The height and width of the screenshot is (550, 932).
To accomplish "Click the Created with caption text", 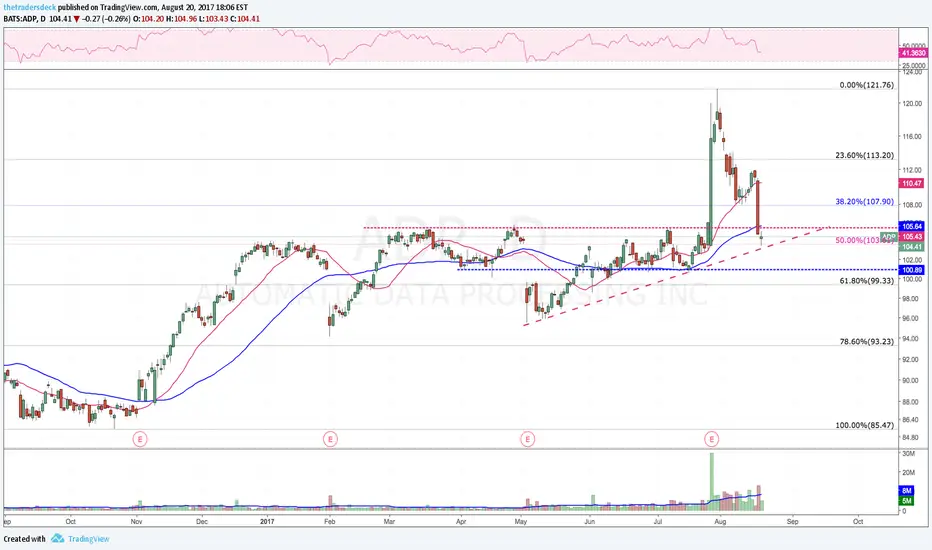I will 24,539.
